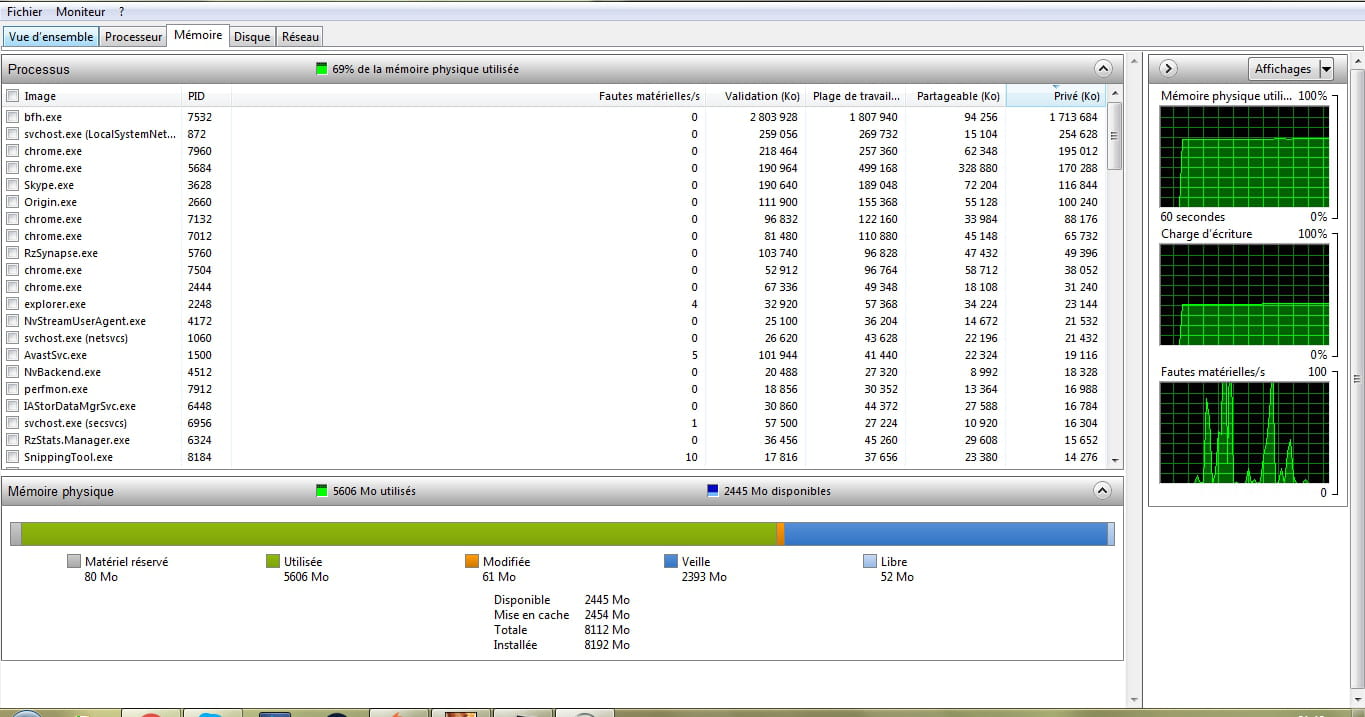The width and height of the screenshot is (1365, 717).
Task: Select the NvStreamUserAgent.exe process name
Action: coord(85,321)
